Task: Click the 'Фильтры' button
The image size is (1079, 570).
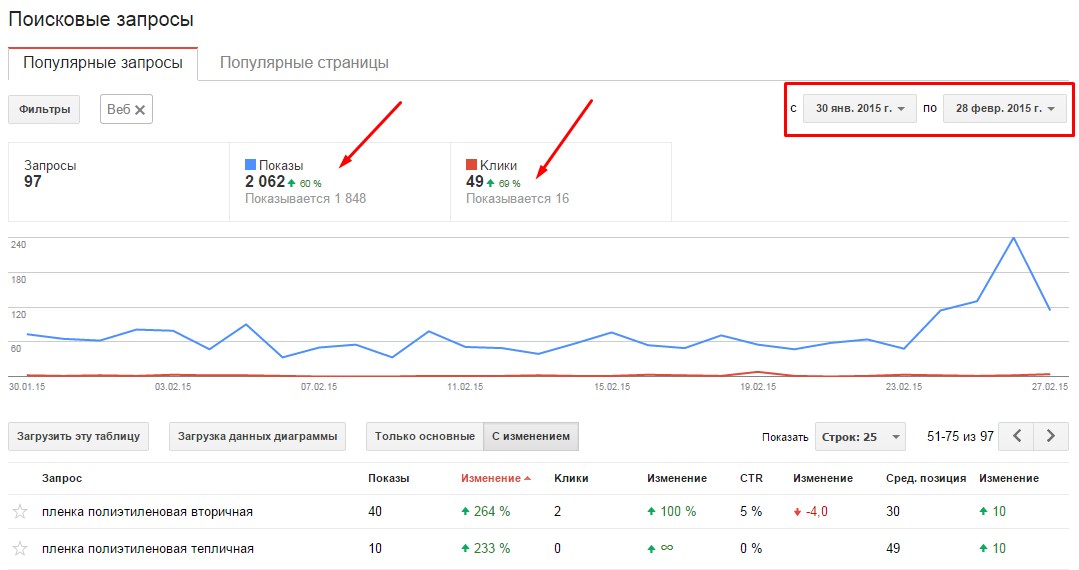Action: [x=44, y=109]
